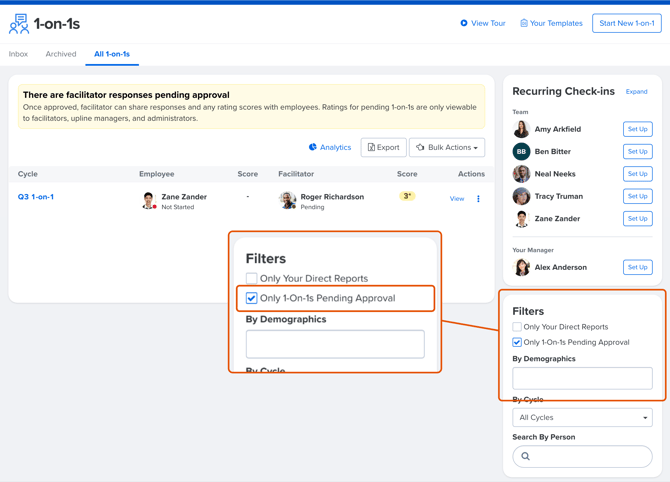Enable Only Your Direct Reports in sidebar filters
The width and height of the screenshot is (670, 482).
[517, 327]
